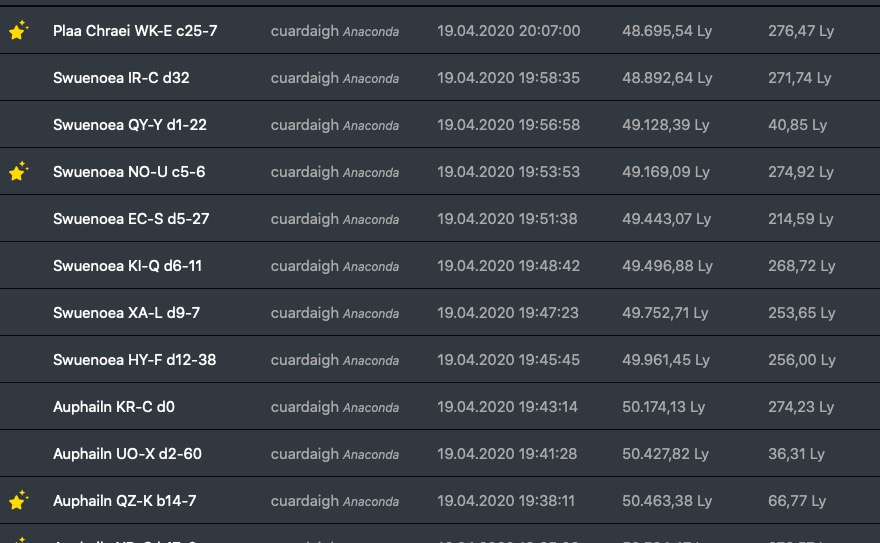Select the Swuenoea QY-Y d1-22 entry
880x543 pixels.
(130, 125)
